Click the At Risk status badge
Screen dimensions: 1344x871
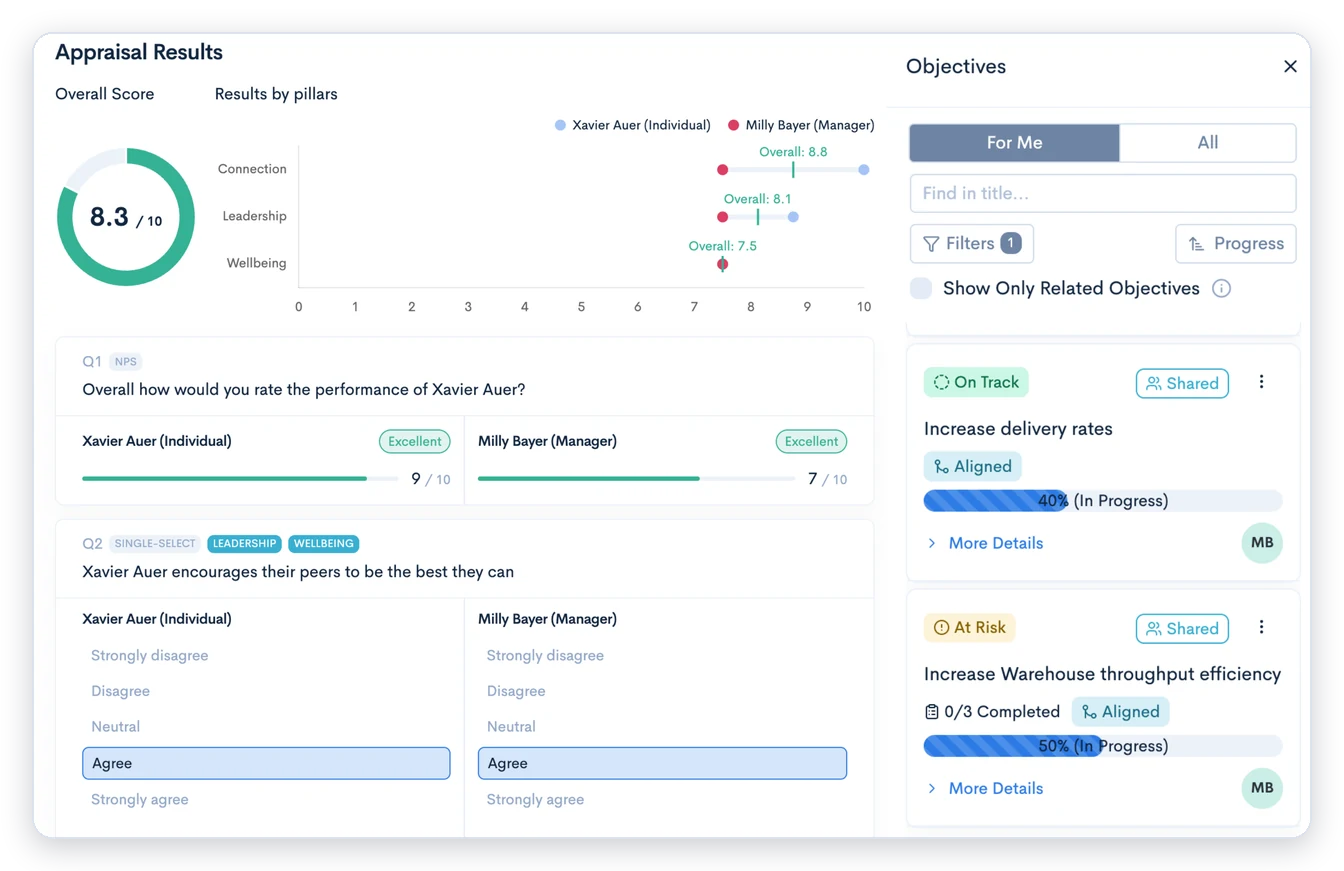(x=970, y=628)
